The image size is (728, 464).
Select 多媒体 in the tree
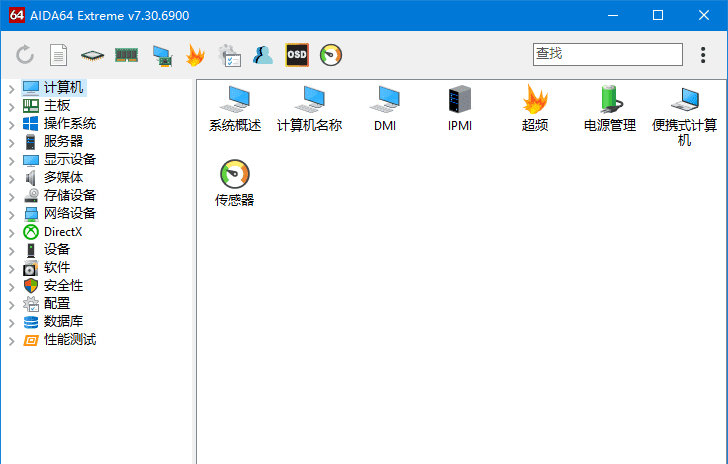pyautogui.click(x=63, y=177)
